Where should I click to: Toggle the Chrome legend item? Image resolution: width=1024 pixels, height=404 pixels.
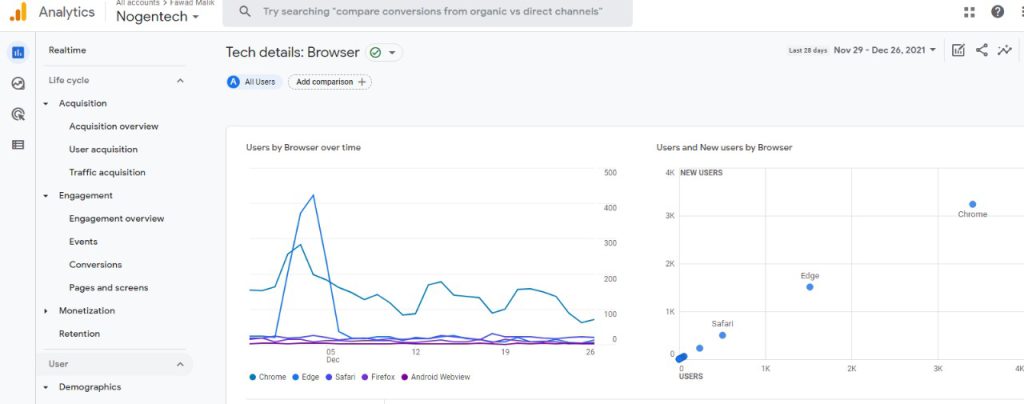coord(268,377)
